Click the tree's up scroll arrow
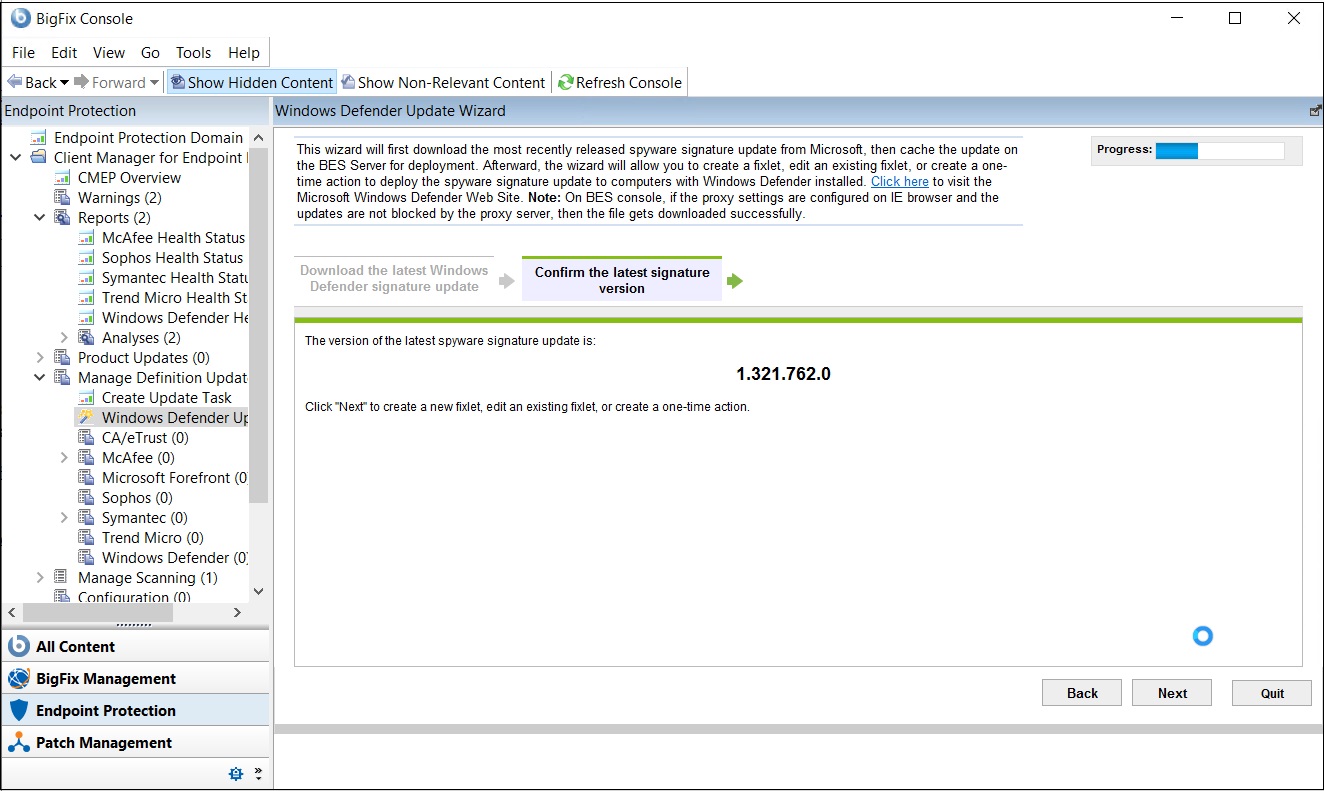This screenshot has width=1325, height=791. coord(259,138)
